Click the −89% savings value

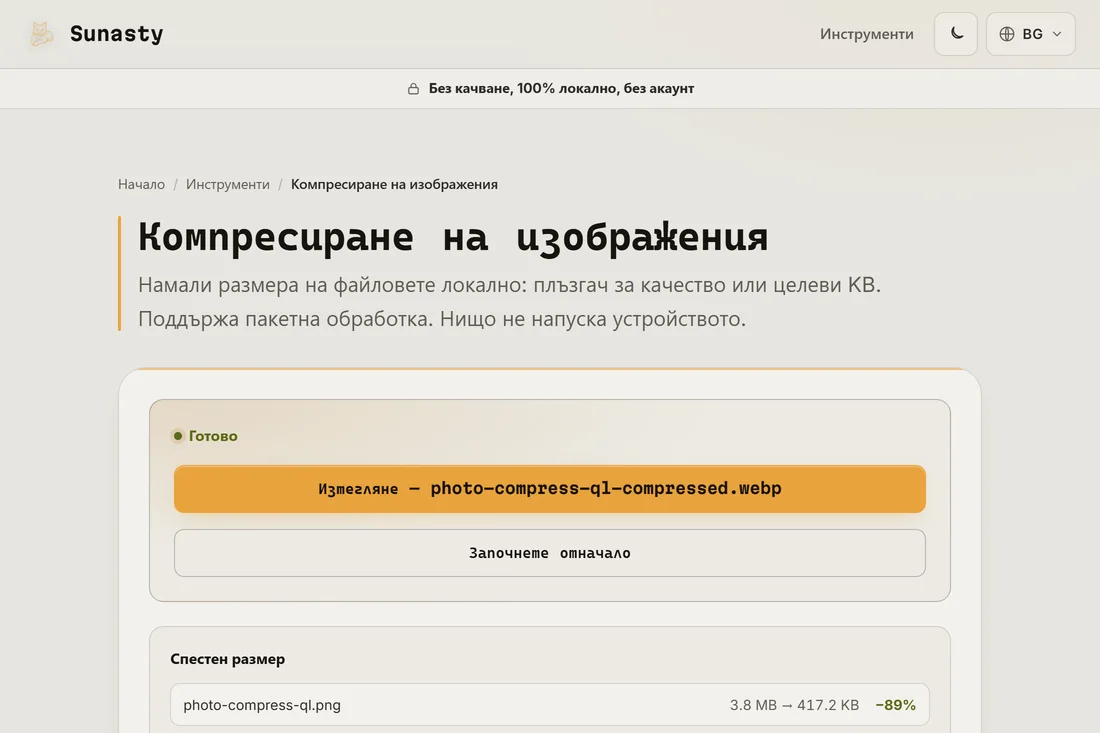(x=895, y=705)
